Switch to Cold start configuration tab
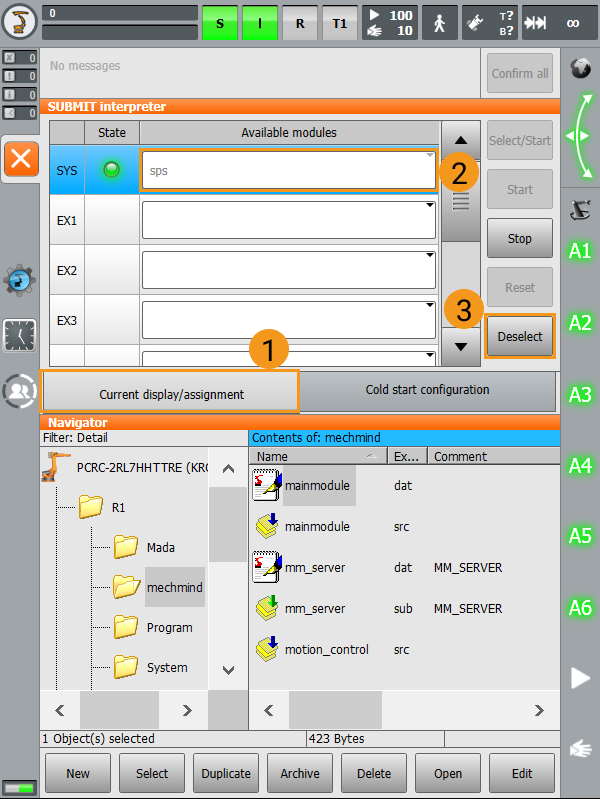Image resolution: width=600 pixels, height=799 pixels. pos(427,391)
